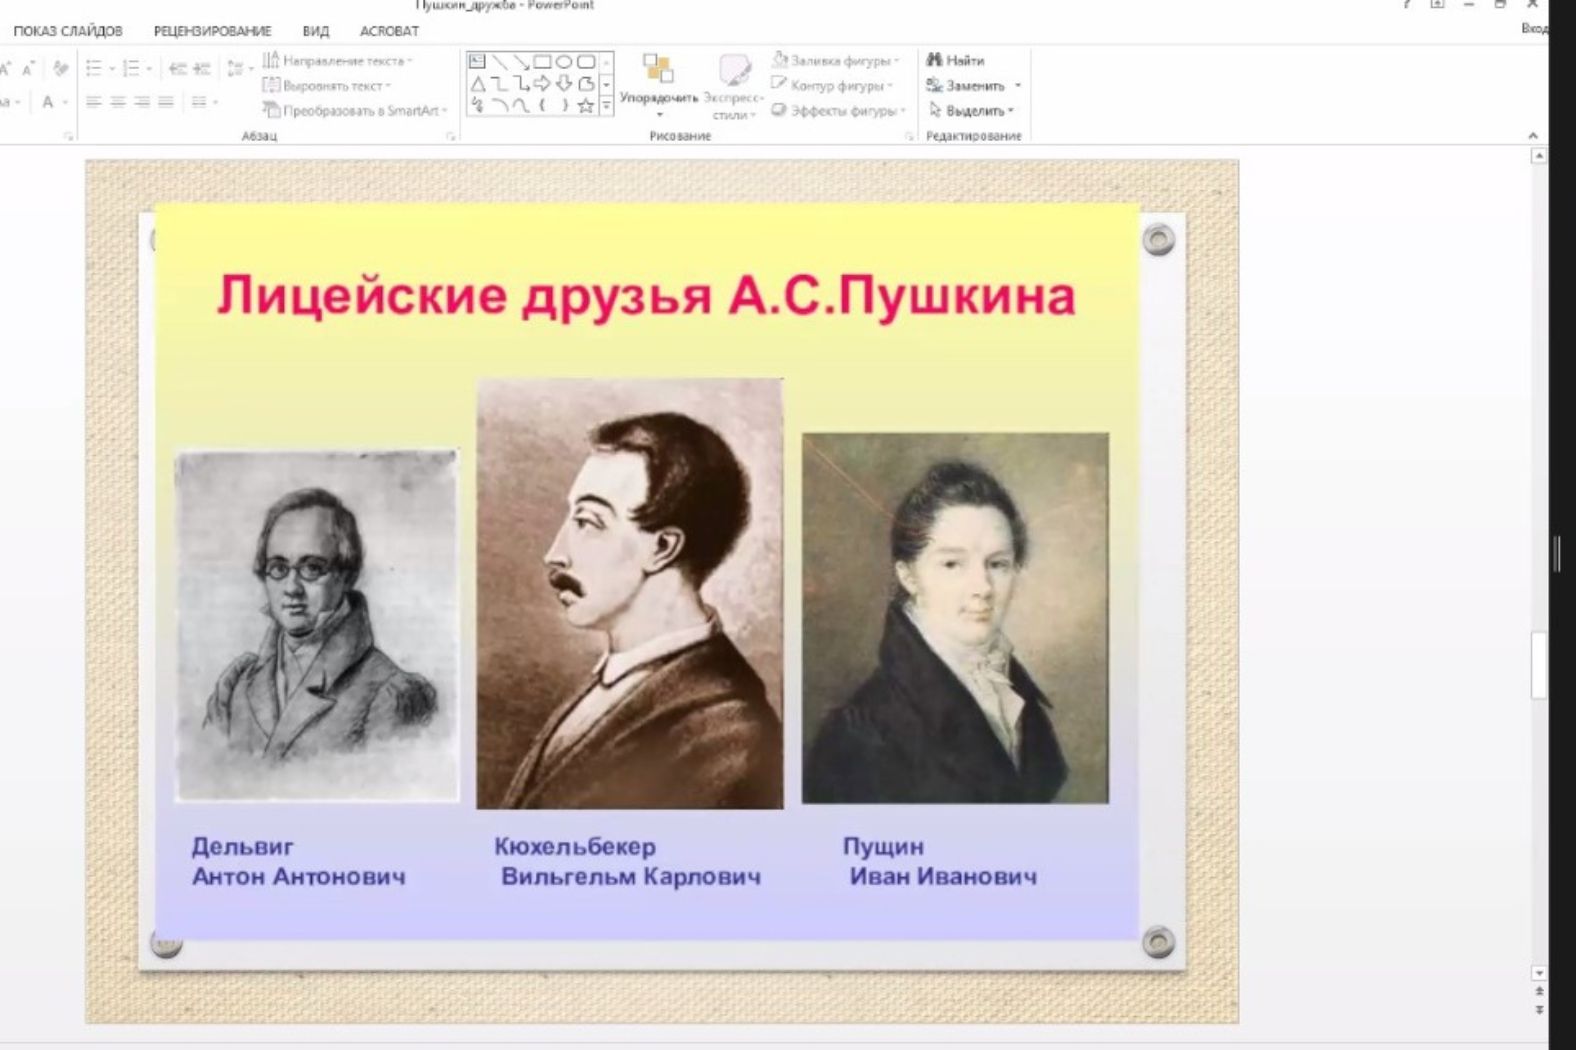Click the vertical scrollbar down arrow
The height and width of the screenshot is (1050, 1576).
pos(1539,973)
